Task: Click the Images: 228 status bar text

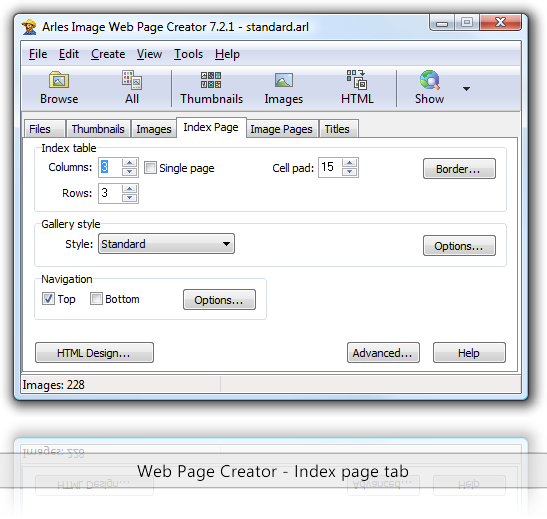Action: pyautogui.click(x=53, y=385)
